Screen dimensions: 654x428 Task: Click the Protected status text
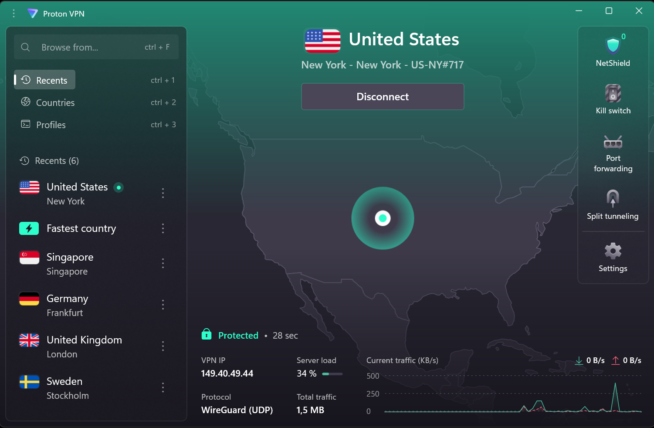[x=238, y=335]
